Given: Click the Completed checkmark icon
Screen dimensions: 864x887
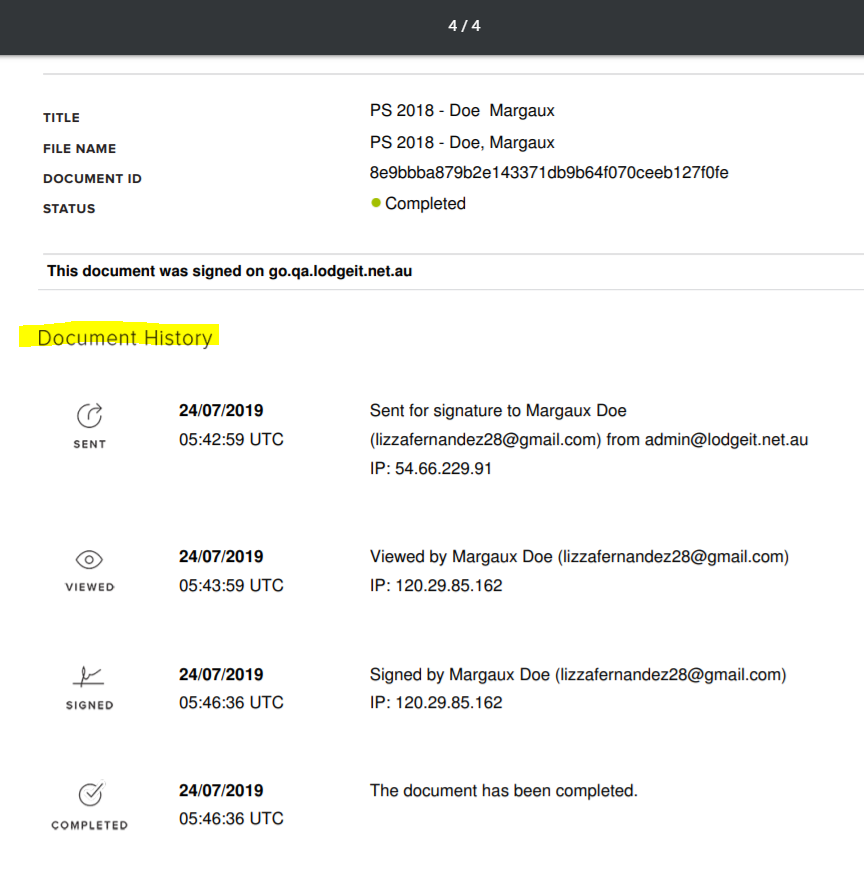Looking at the screenshot, I should [x=92, y=793].
